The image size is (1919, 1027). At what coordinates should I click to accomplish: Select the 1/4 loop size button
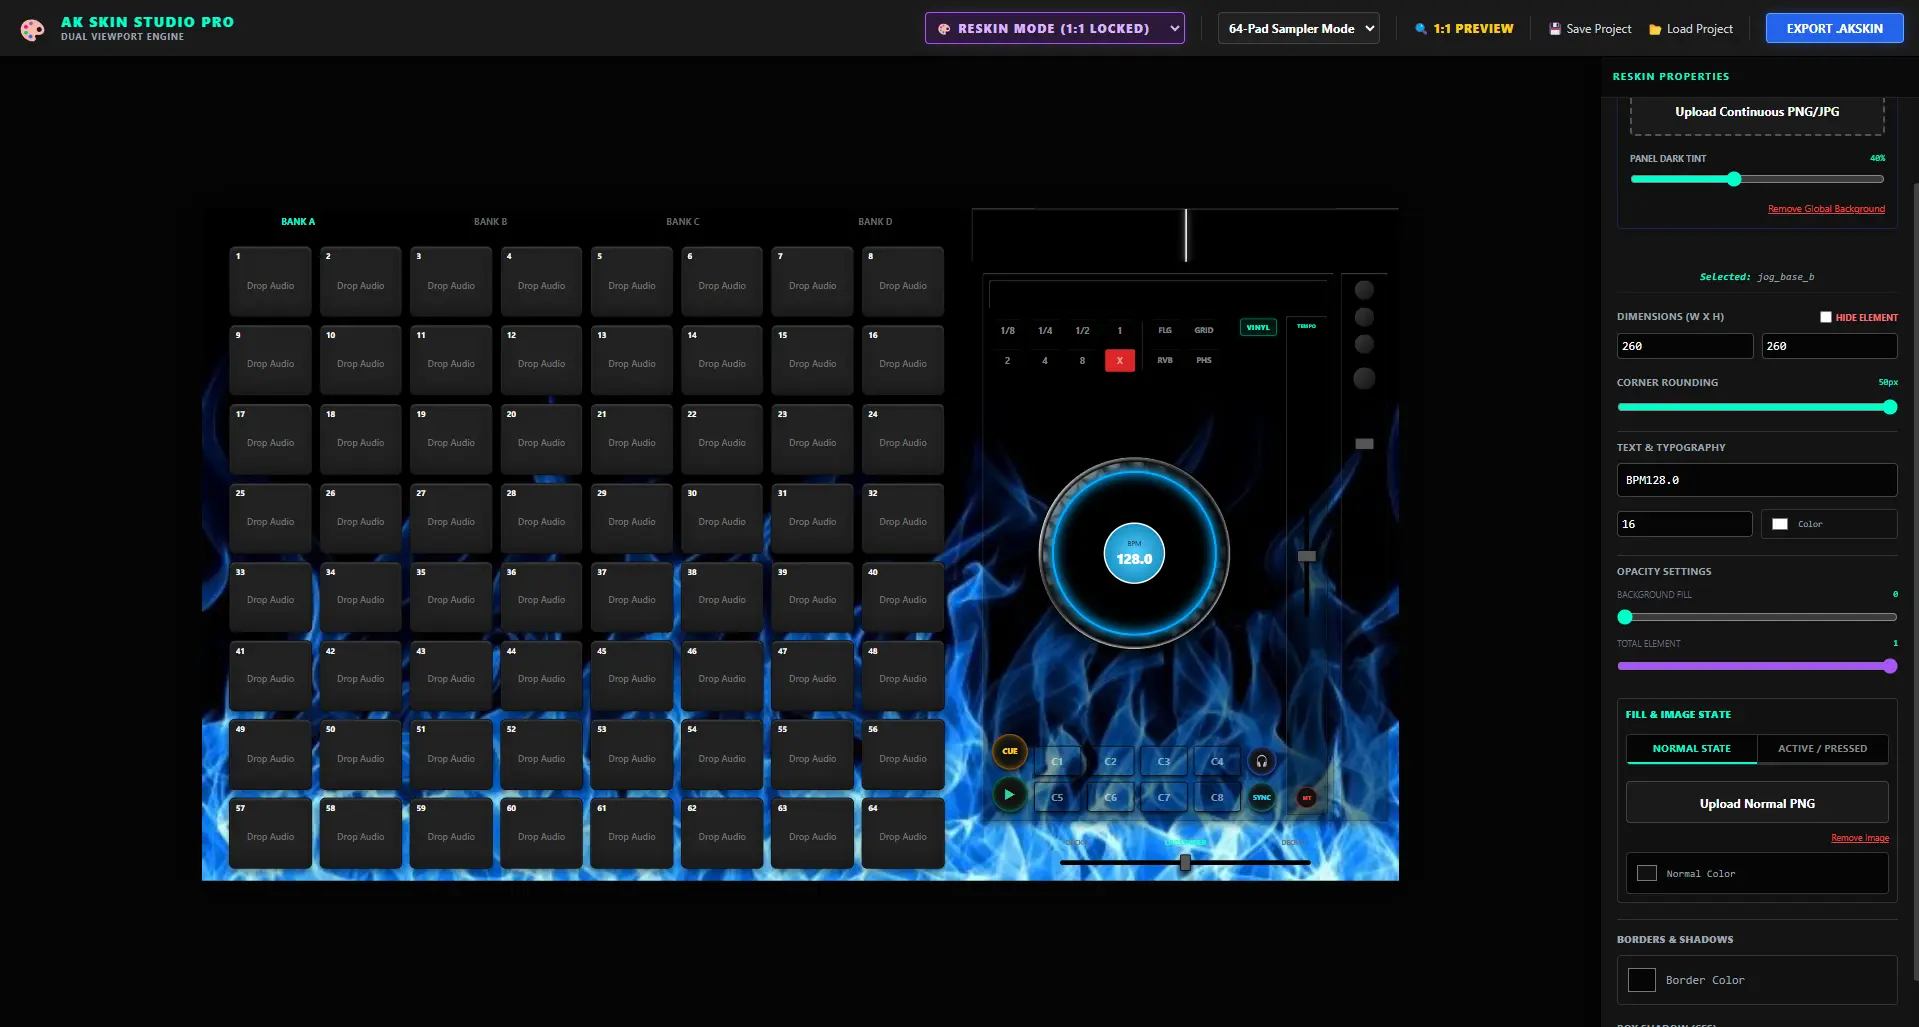1045,330
